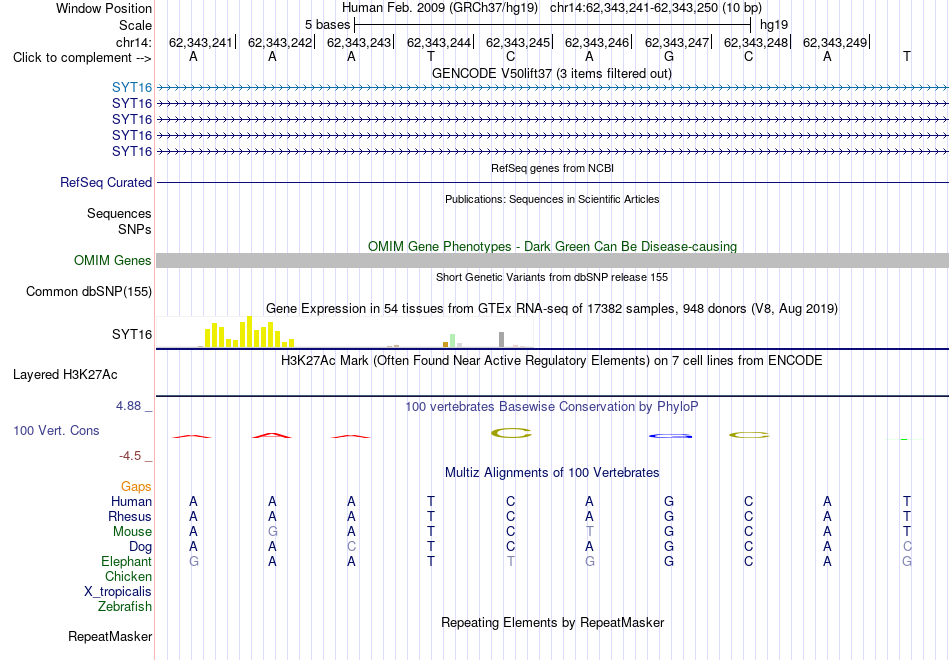Click the GTEx SYT16 expression bar chart
This screenshot has width=950, height=660.
point(345,332)
